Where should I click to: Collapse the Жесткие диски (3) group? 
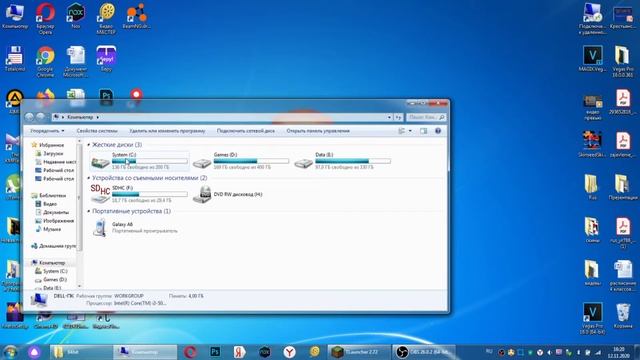(x=89, y=145)
